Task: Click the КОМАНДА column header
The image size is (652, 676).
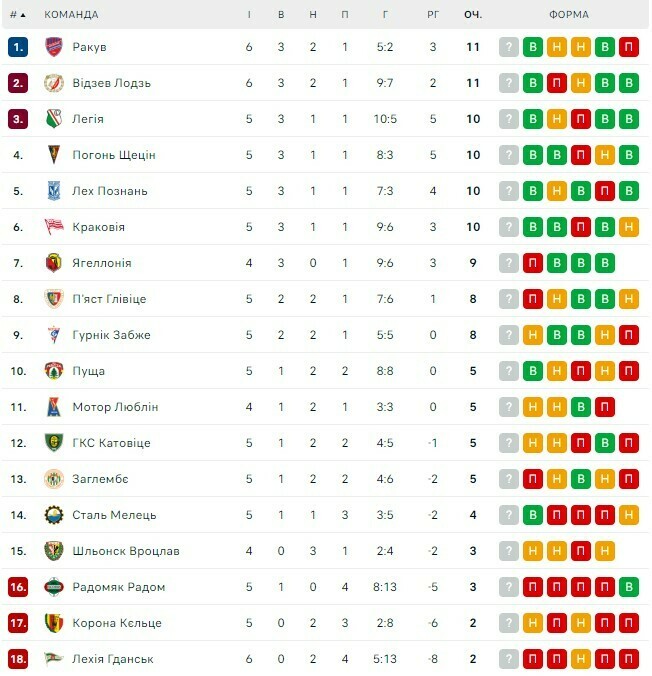Action: [x=72, y=15]
